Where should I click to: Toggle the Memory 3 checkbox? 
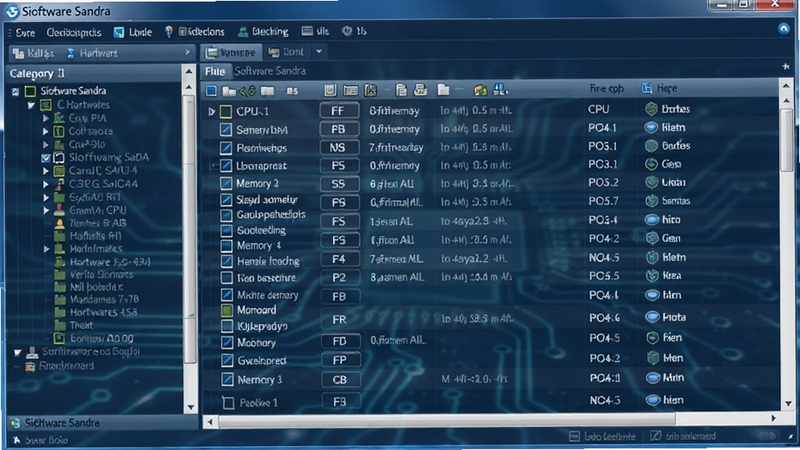227,380
